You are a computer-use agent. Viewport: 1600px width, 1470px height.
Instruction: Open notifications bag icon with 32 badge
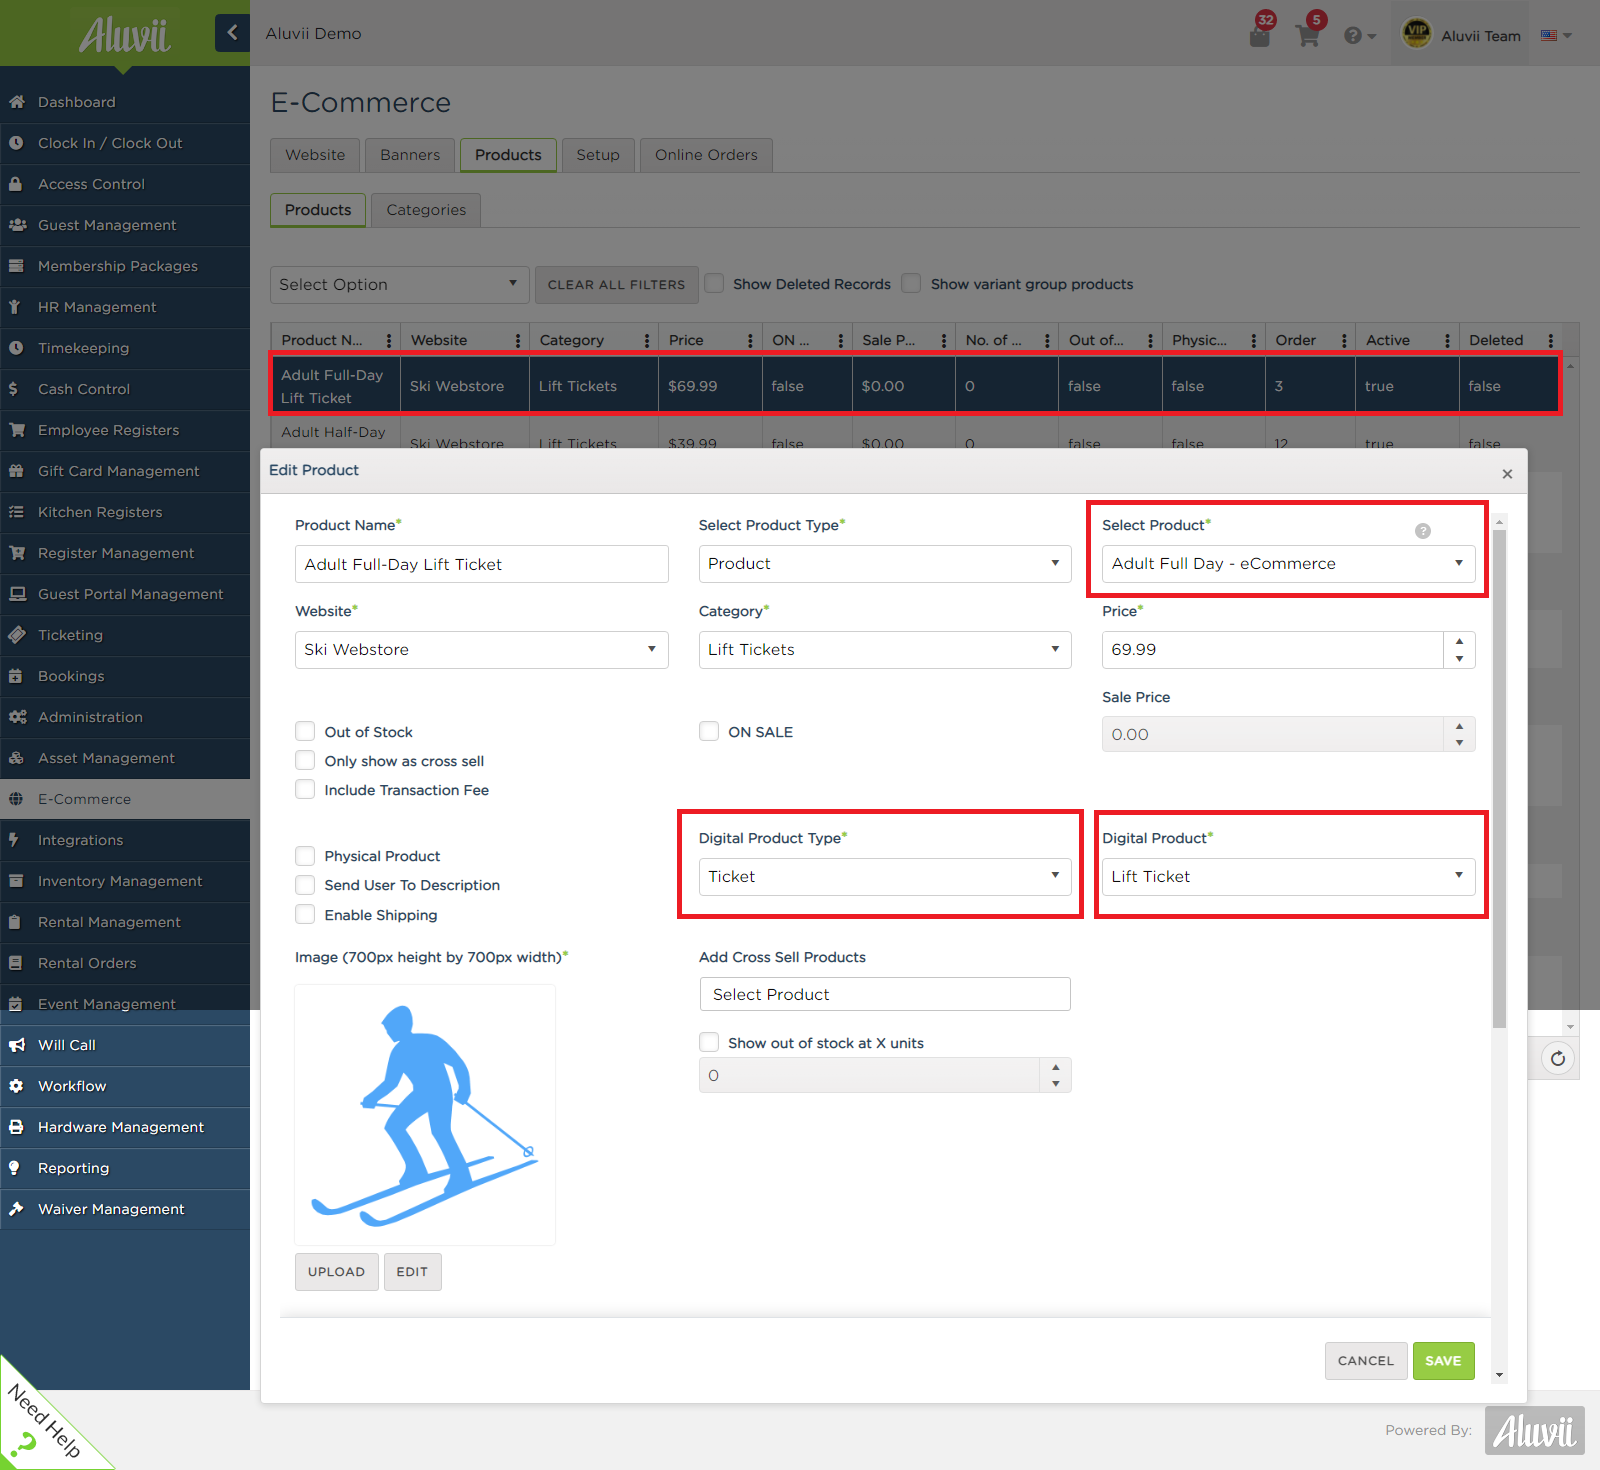[x=1260, y=36]
